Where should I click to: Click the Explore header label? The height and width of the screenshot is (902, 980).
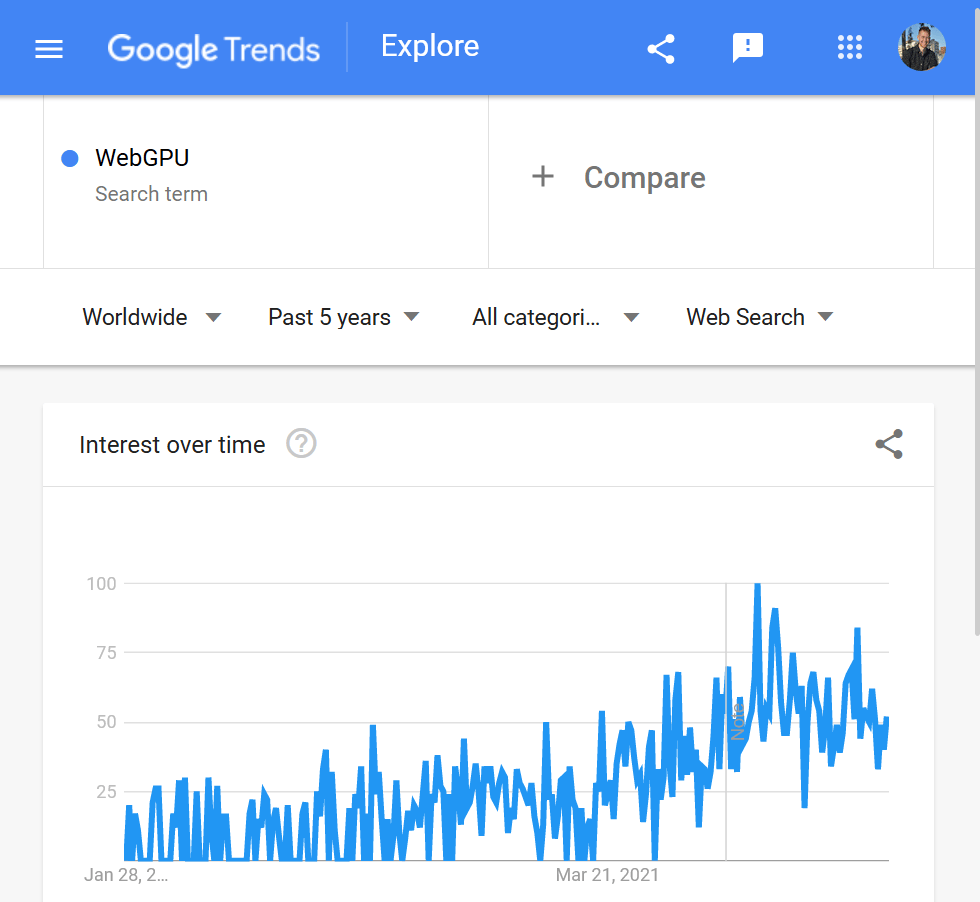click(430, 46)
